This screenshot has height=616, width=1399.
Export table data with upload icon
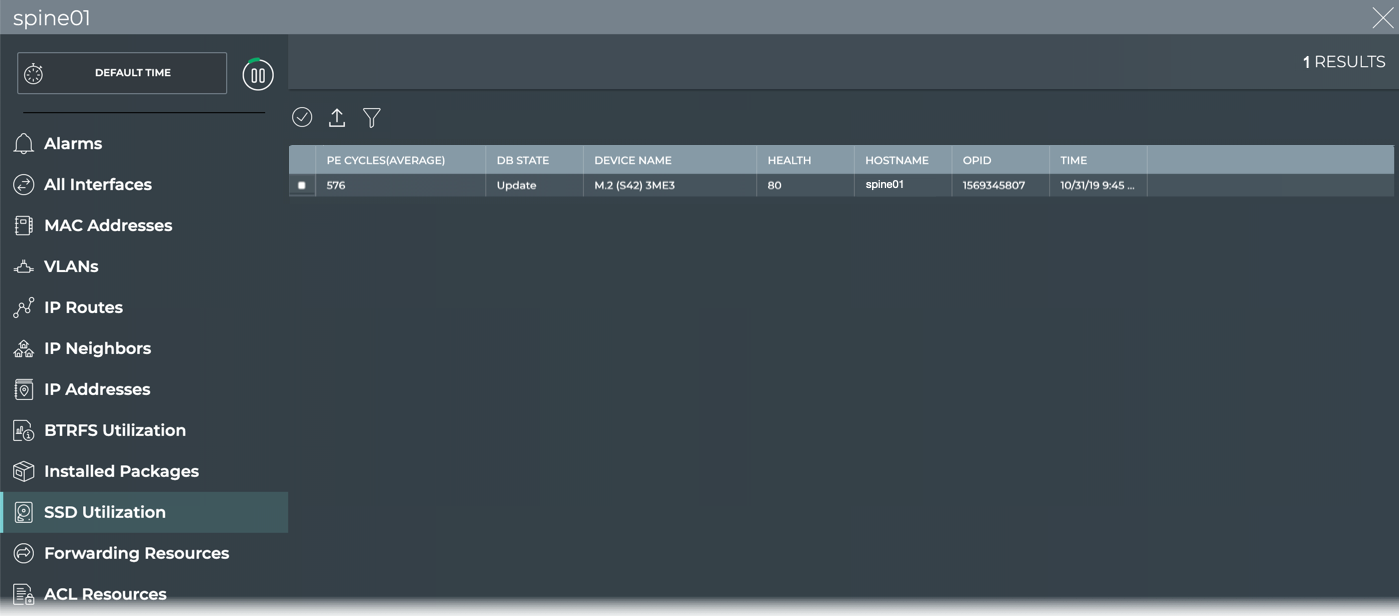pyautogui.click(x=337, y=118)
